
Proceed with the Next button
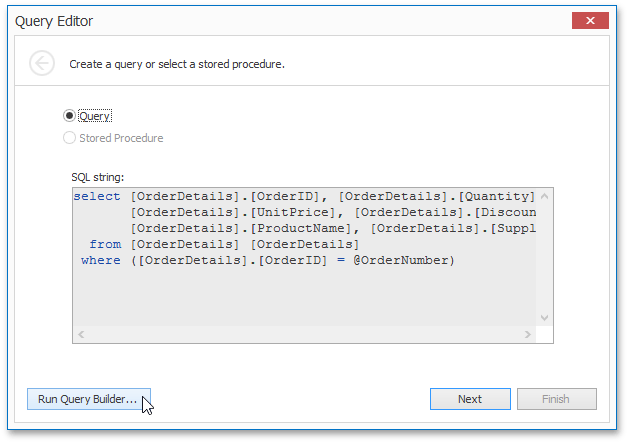(470, 399)
